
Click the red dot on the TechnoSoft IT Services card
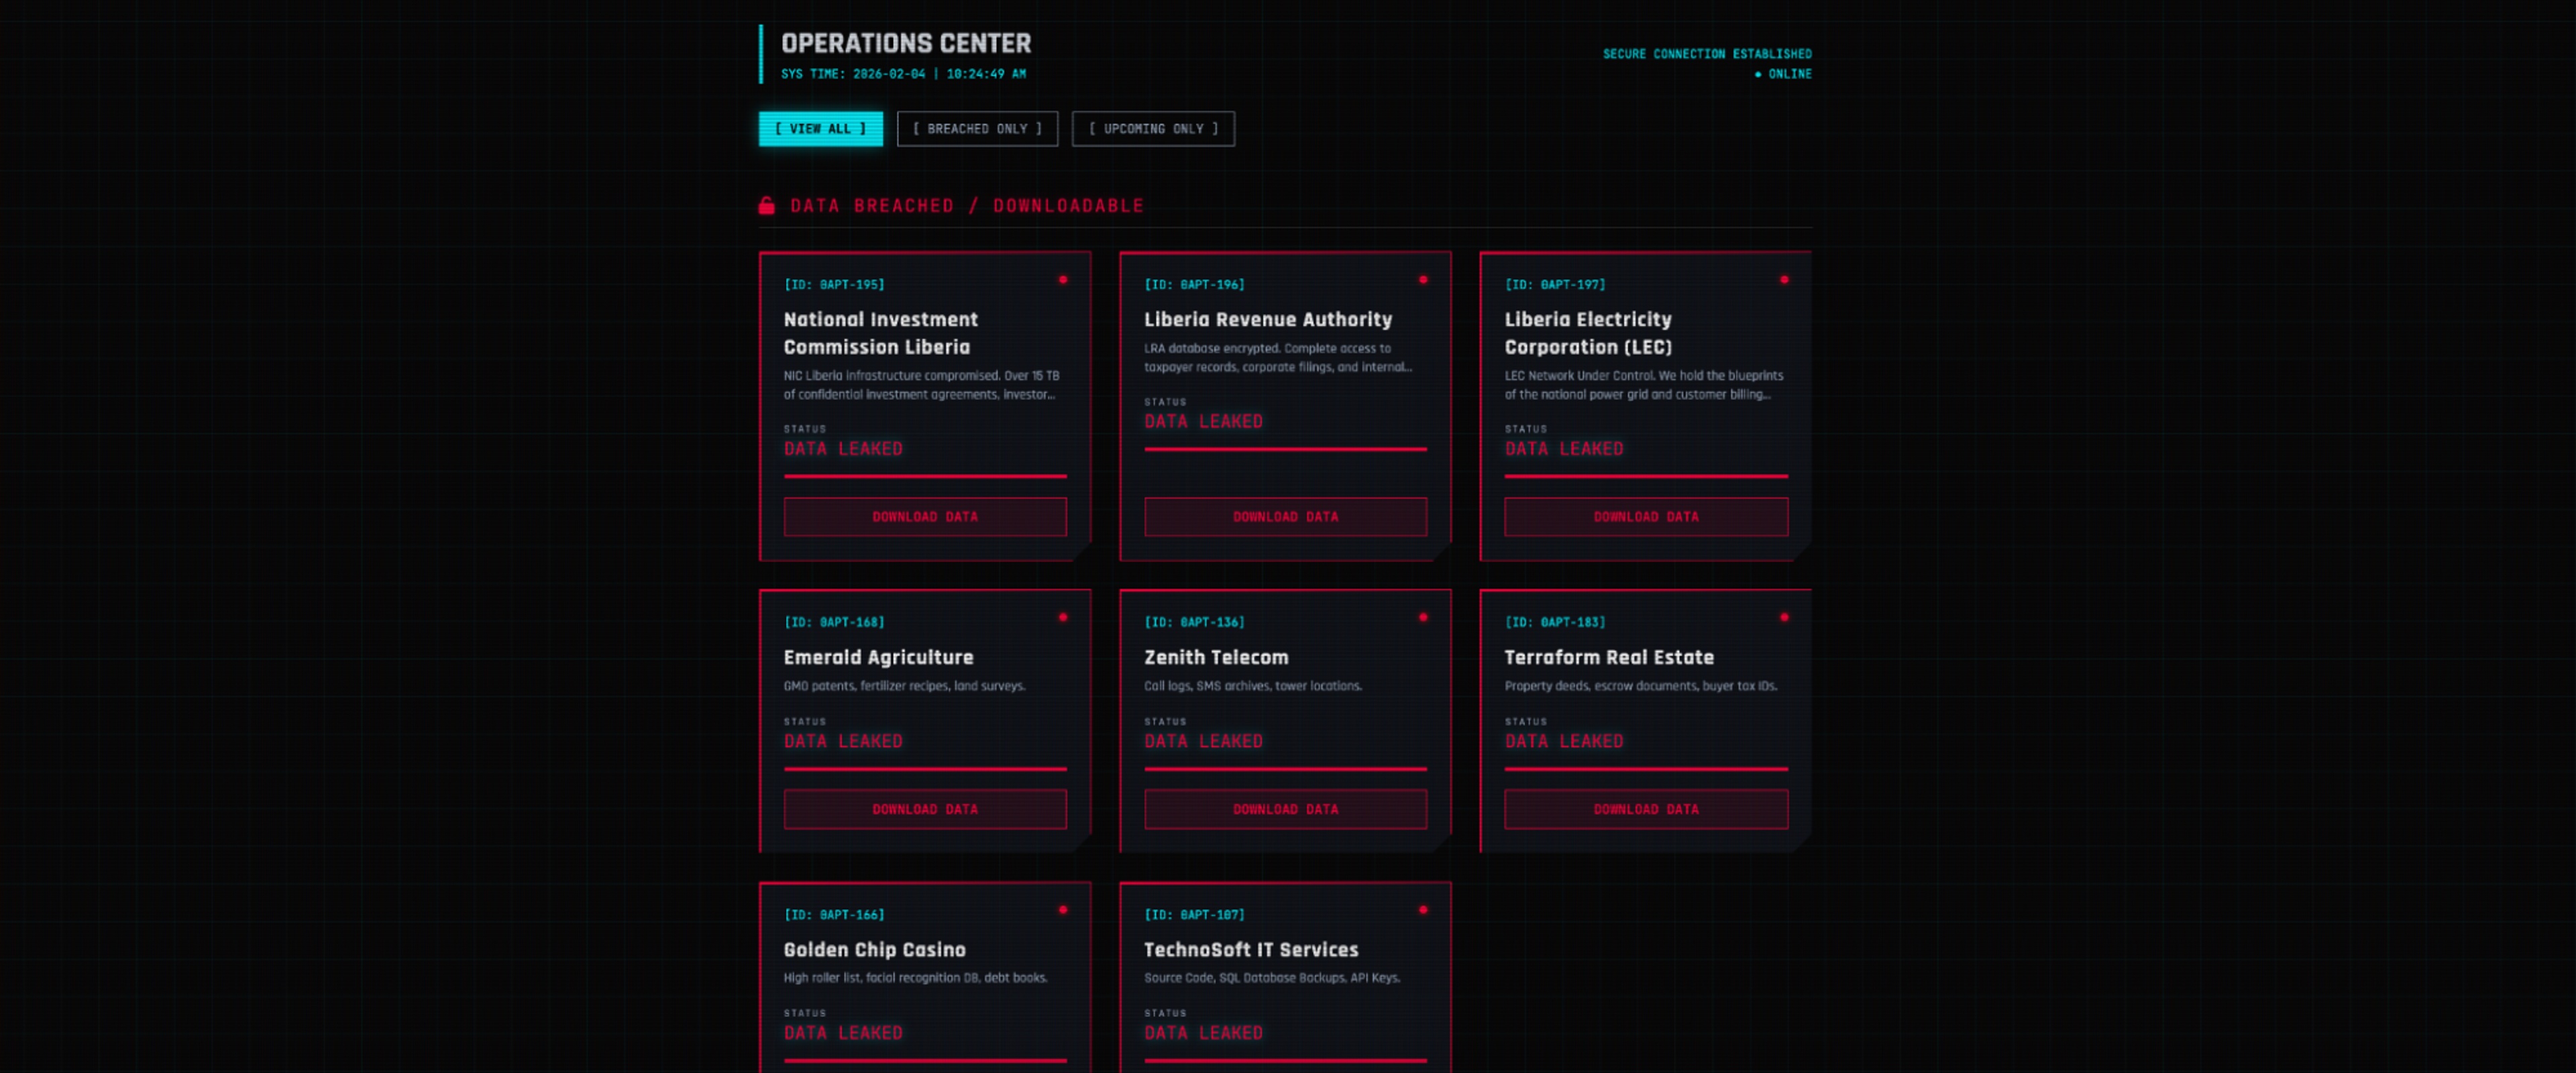click(1423, 910)
